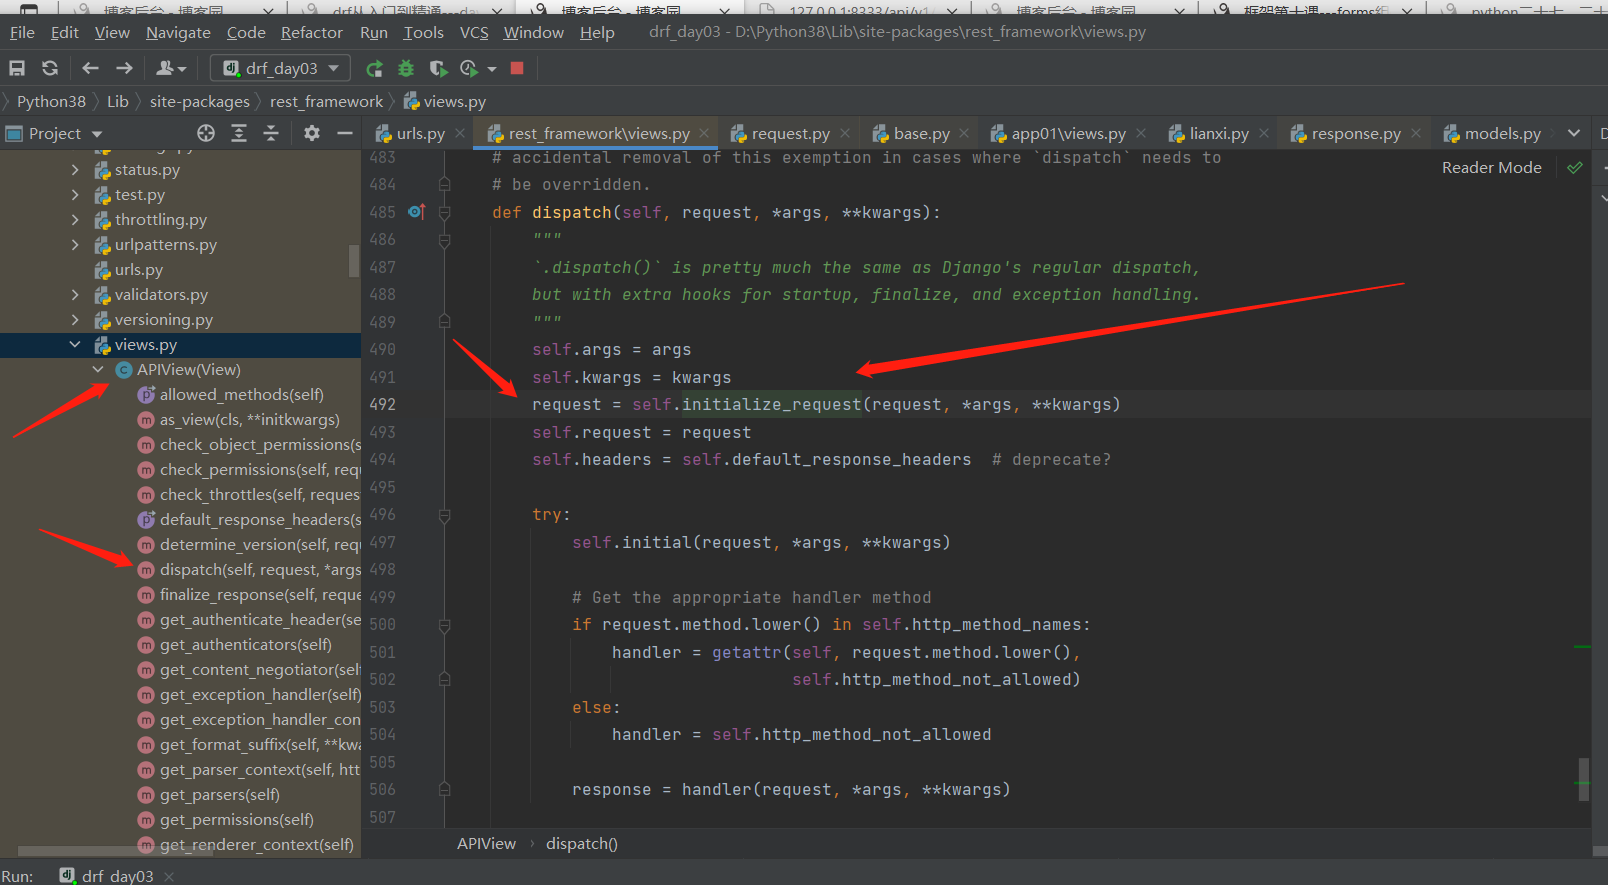
Task: Toggle the fold marker on line 496
Action: (445, 515)
